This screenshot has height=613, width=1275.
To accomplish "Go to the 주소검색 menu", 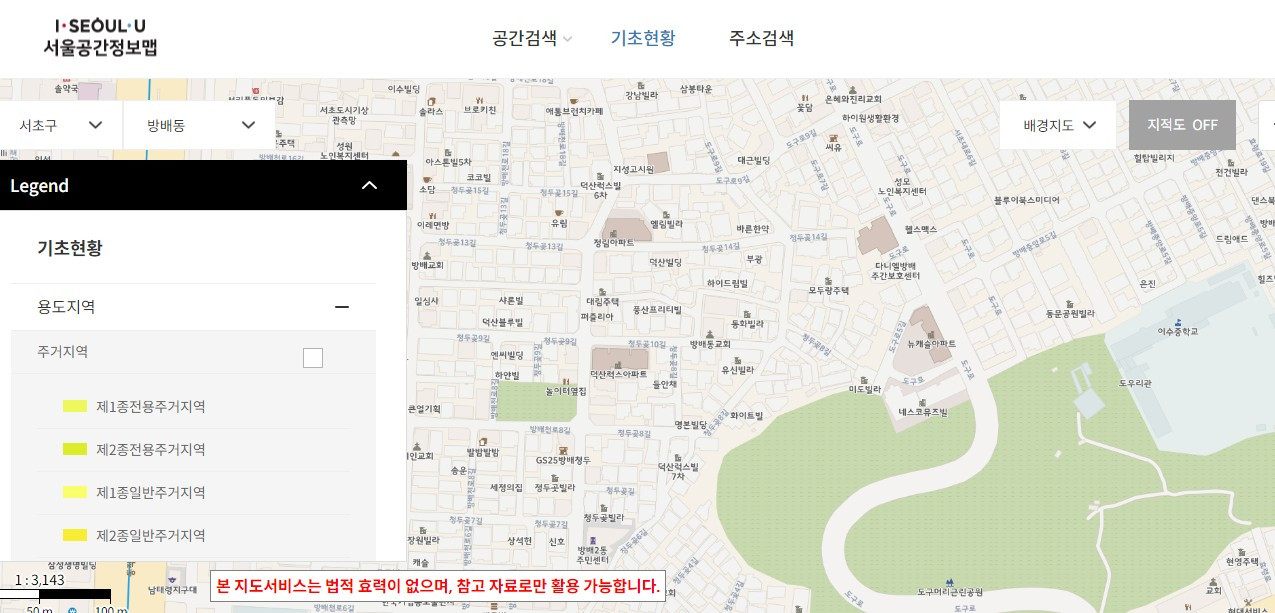I will 762,39.
